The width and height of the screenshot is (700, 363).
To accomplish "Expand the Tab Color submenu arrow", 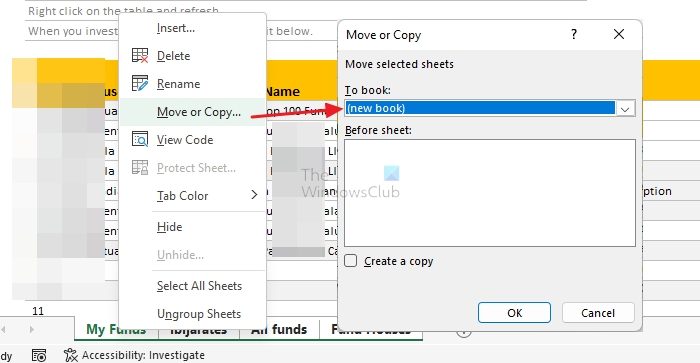I will [x=254, y=195].
